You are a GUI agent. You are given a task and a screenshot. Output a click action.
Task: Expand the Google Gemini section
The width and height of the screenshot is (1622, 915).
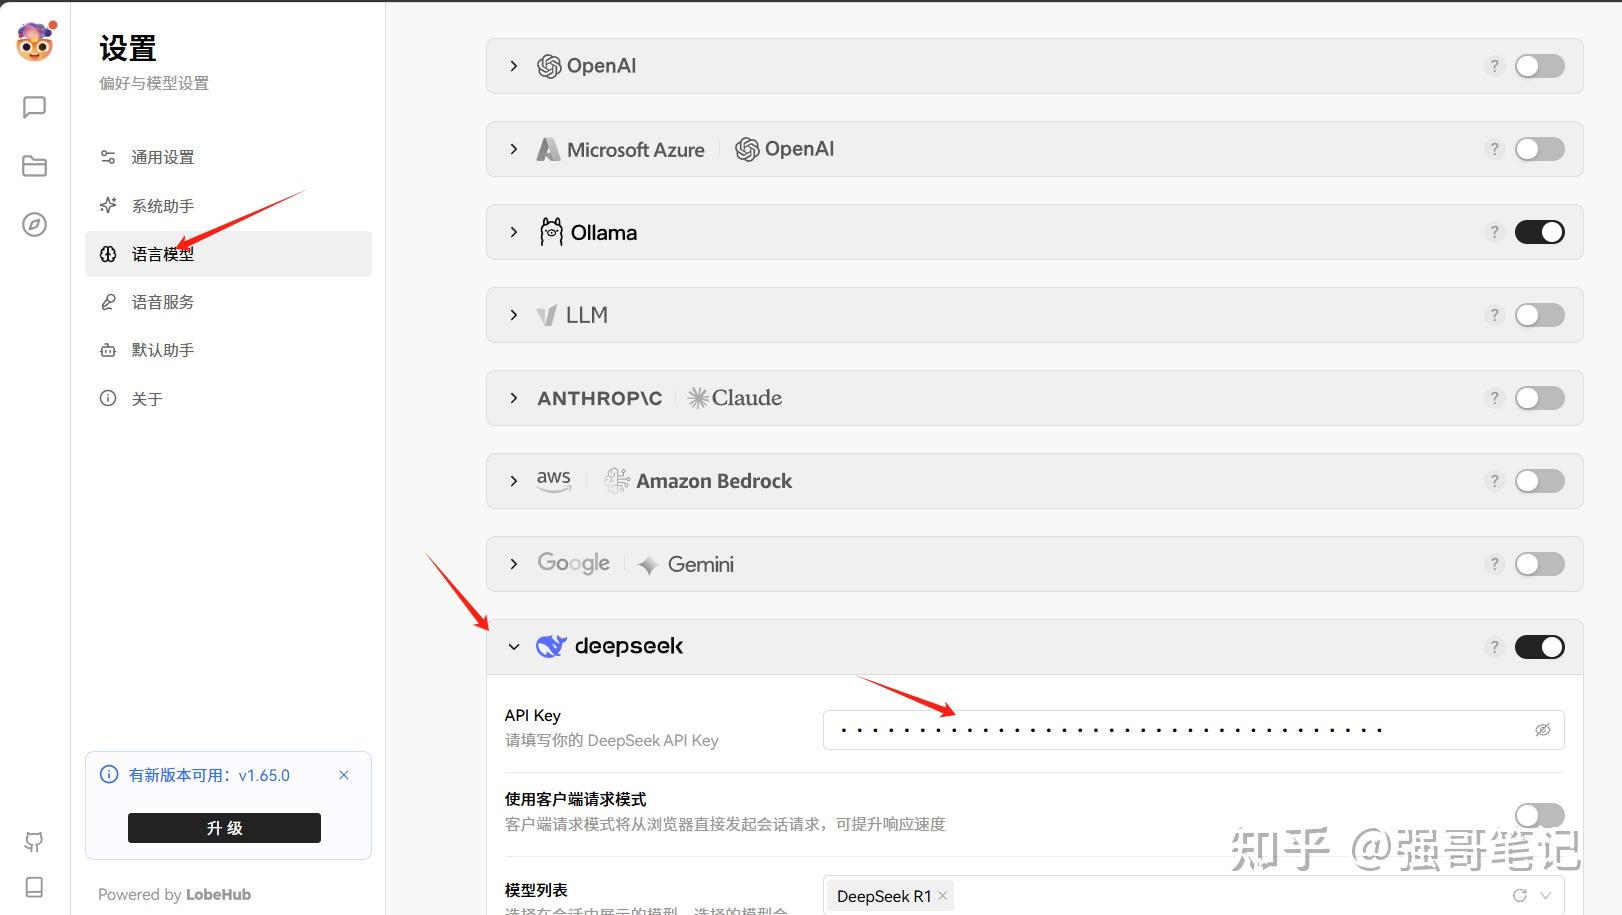[x=514, y=564]
